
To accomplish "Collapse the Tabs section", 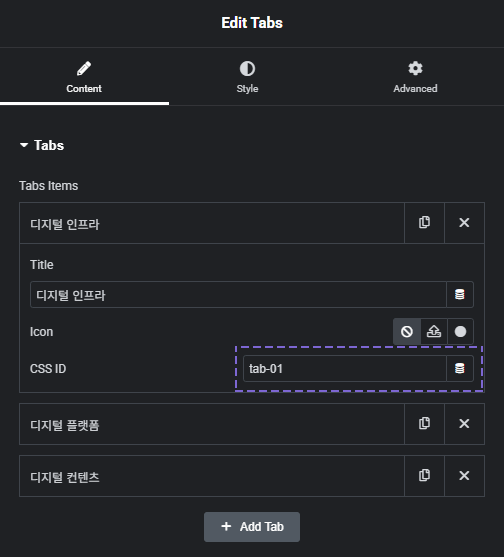I will pyautogui.click(x=42, y=145).
